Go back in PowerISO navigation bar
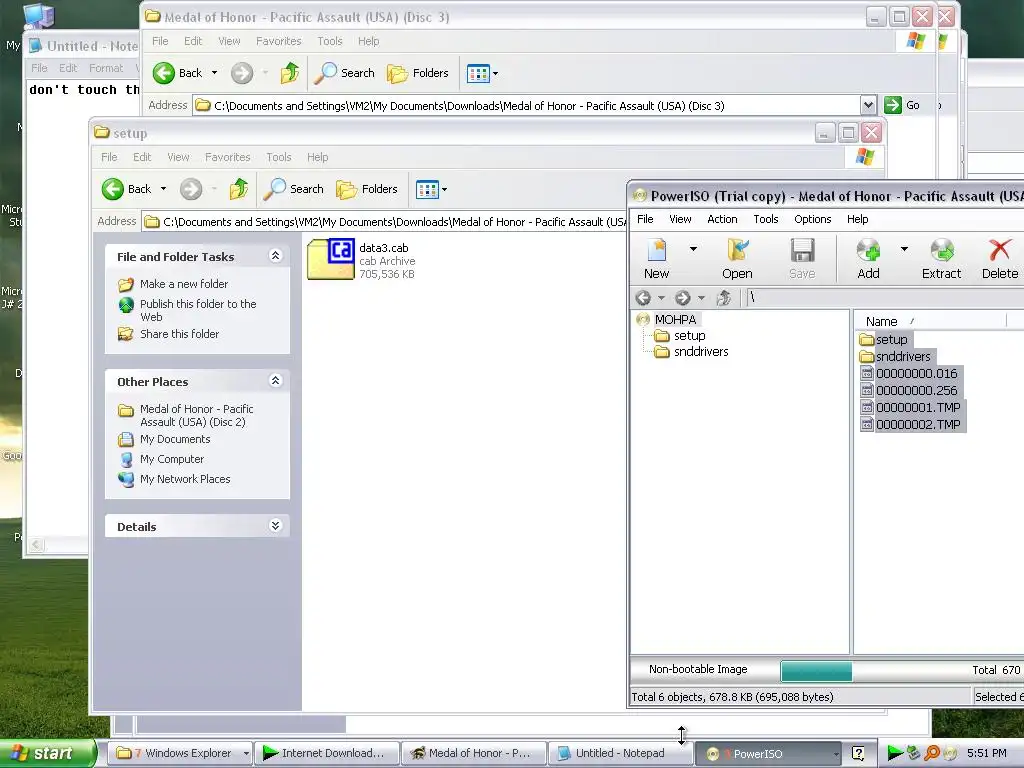The width and height of the screenshot is (1024, 768). tap(643, 298)
